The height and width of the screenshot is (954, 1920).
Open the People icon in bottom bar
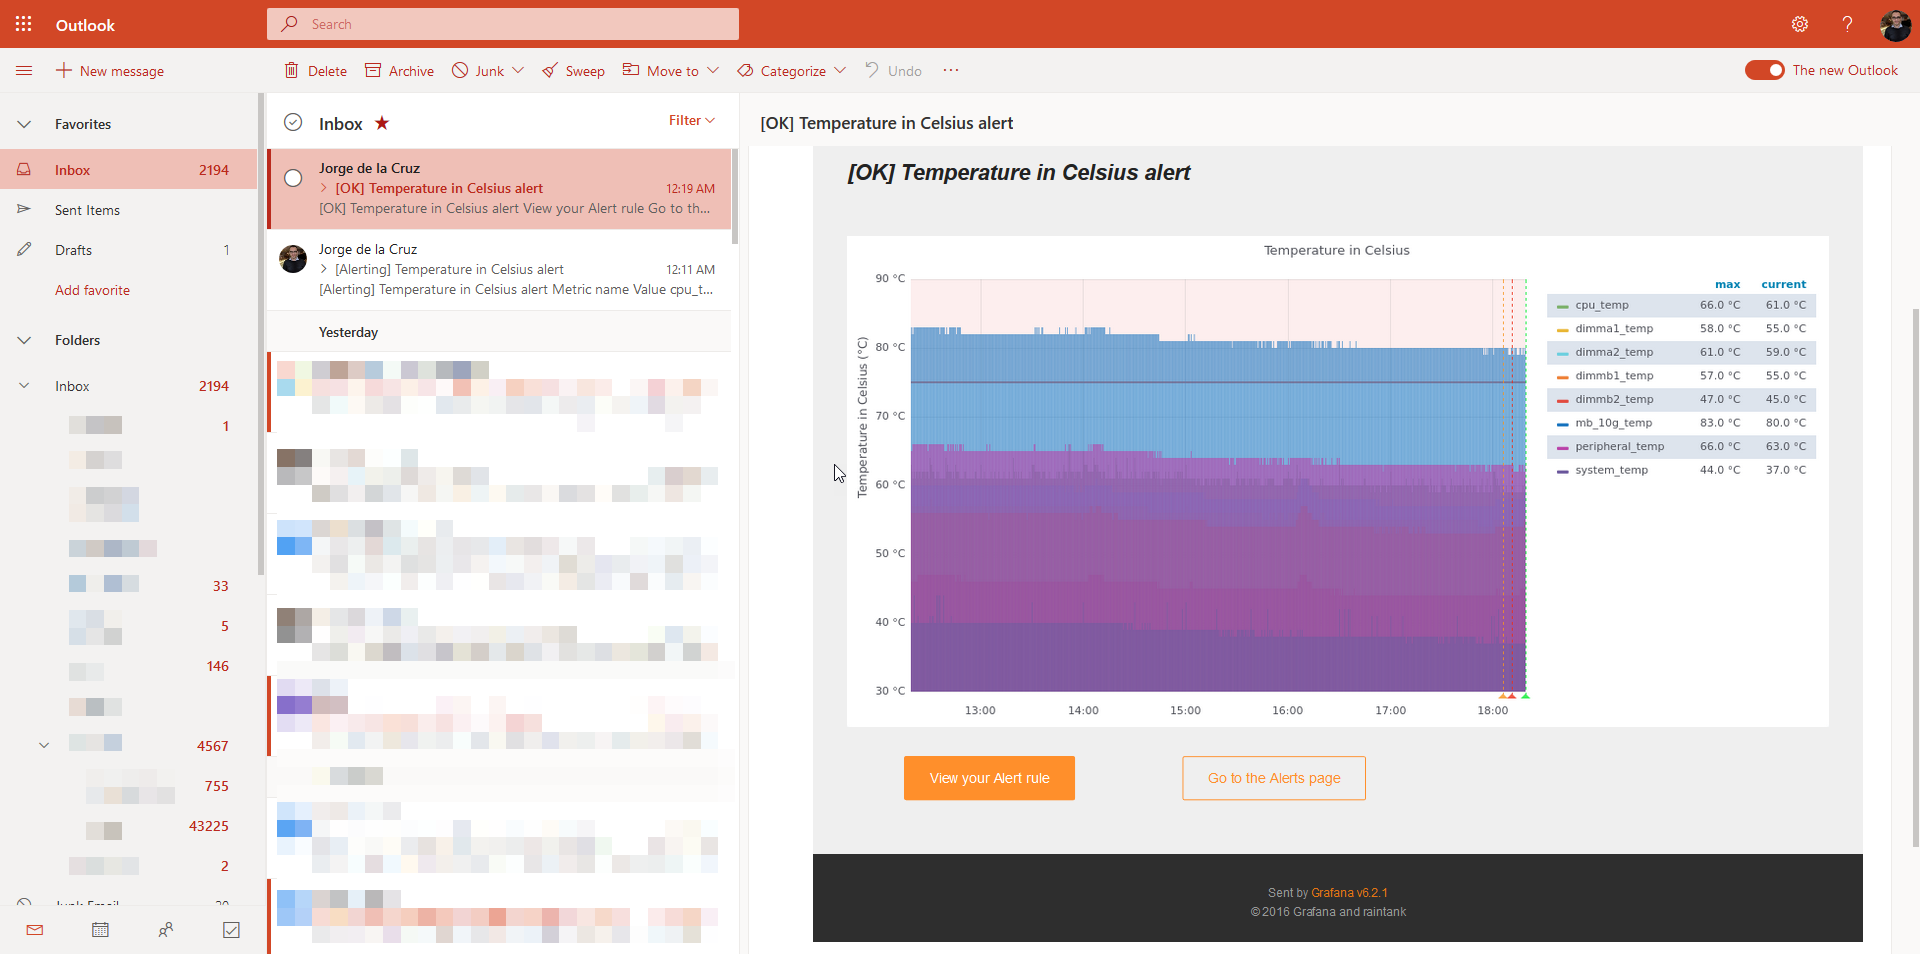(166, 930)
